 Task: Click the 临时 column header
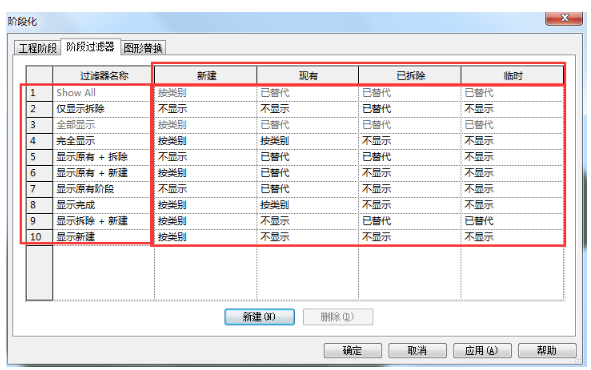513,75
